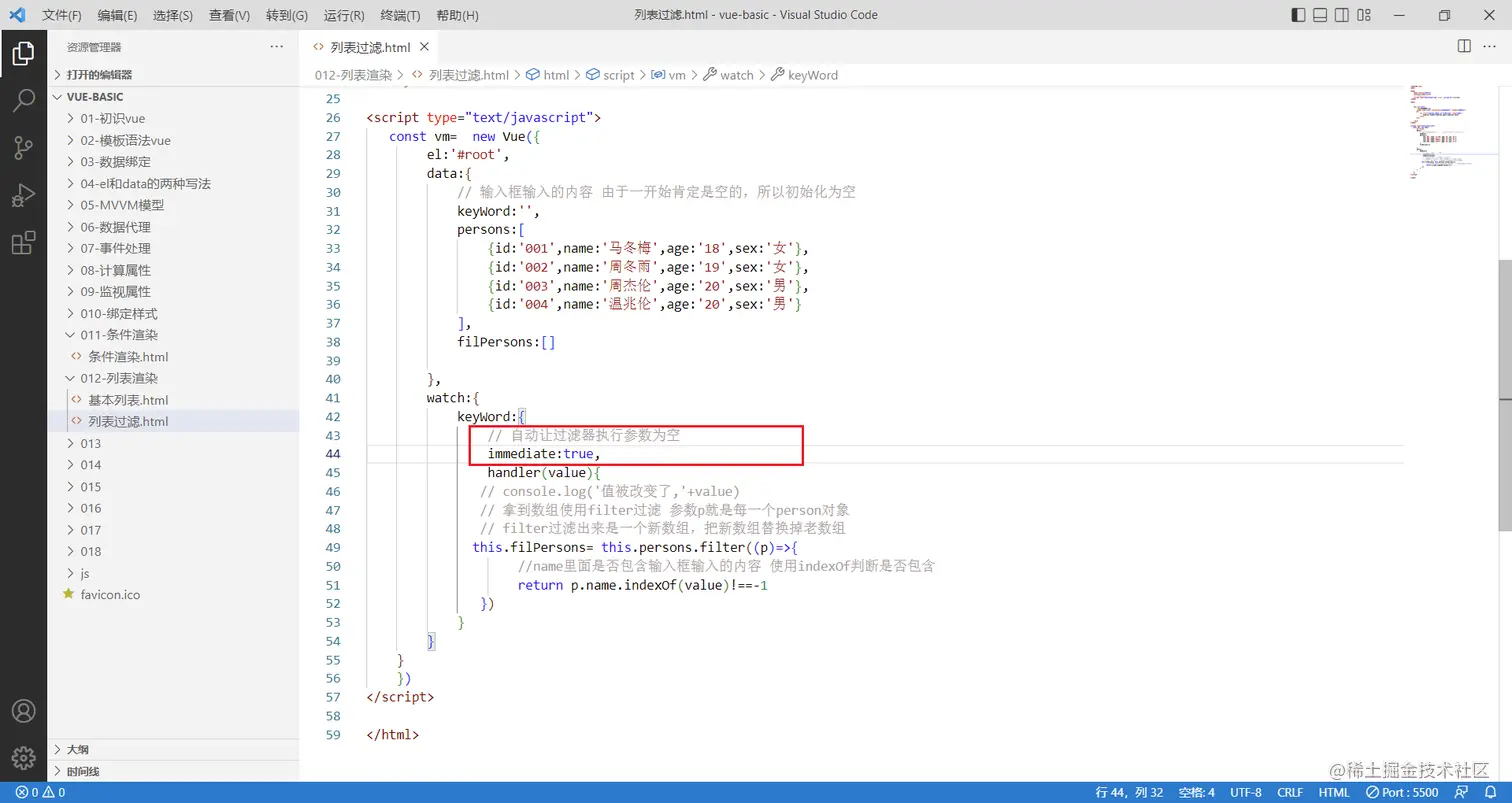Toggle the bottom panel layout icon
Image resolution: width=1512 pixels, height=803 pixels.
1320,15
